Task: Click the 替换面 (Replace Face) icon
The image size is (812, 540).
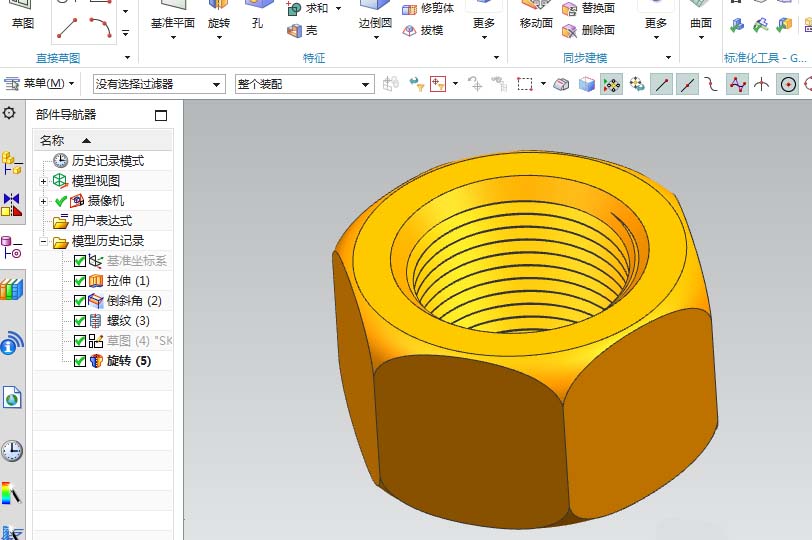Action: point(569,9)
